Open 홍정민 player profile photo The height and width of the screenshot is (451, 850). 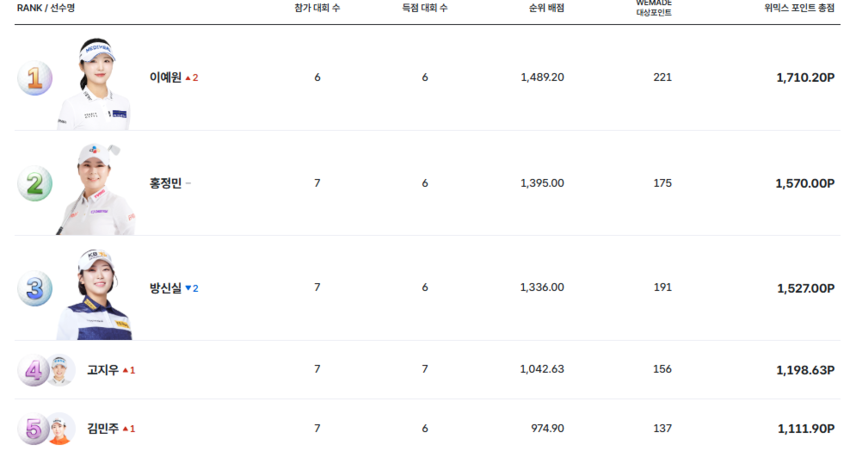(96, 190)
